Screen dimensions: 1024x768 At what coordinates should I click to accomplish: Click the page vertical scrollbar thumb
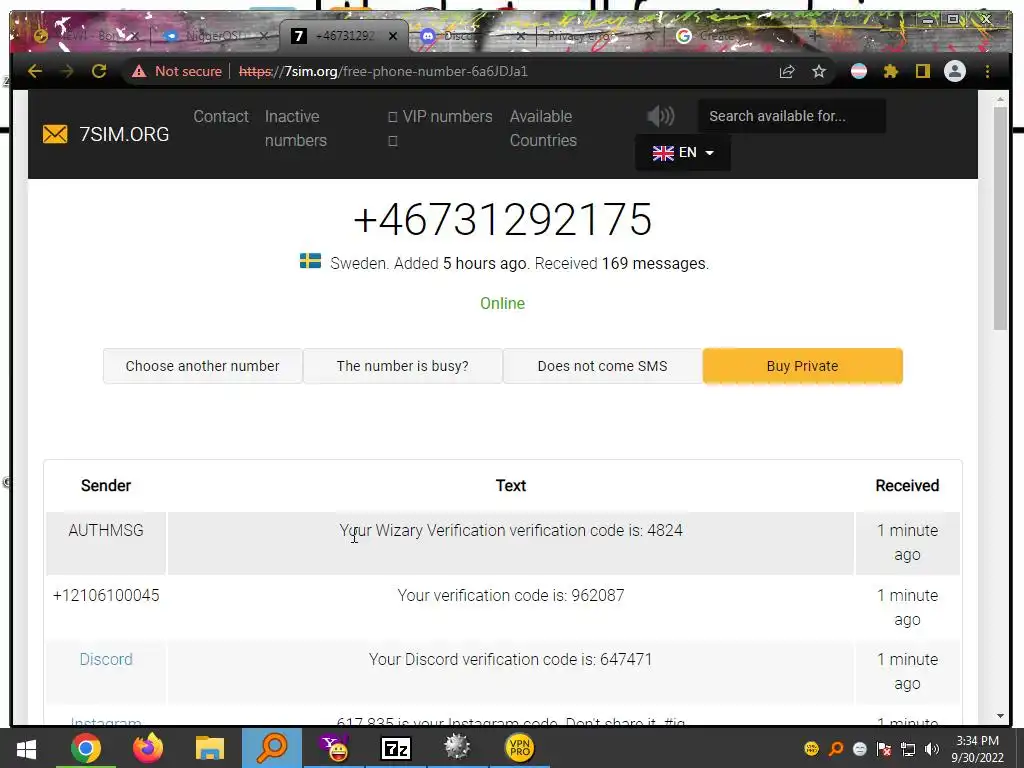1000,217
